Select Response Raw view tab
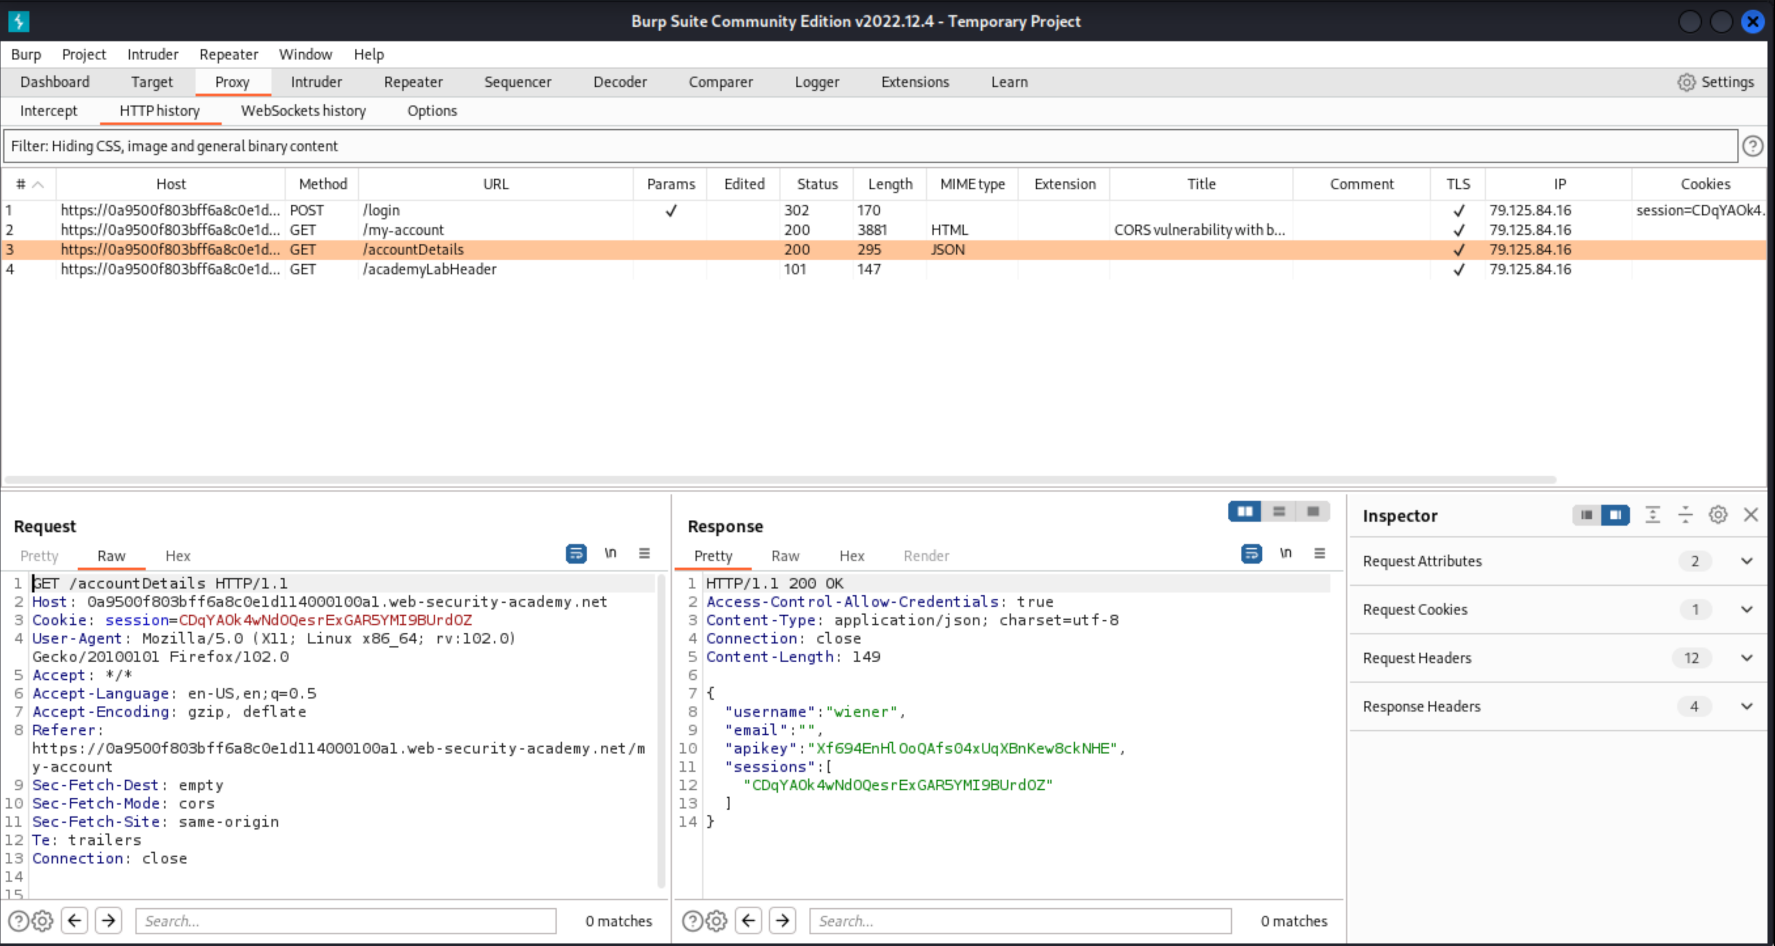 point(785,556)
